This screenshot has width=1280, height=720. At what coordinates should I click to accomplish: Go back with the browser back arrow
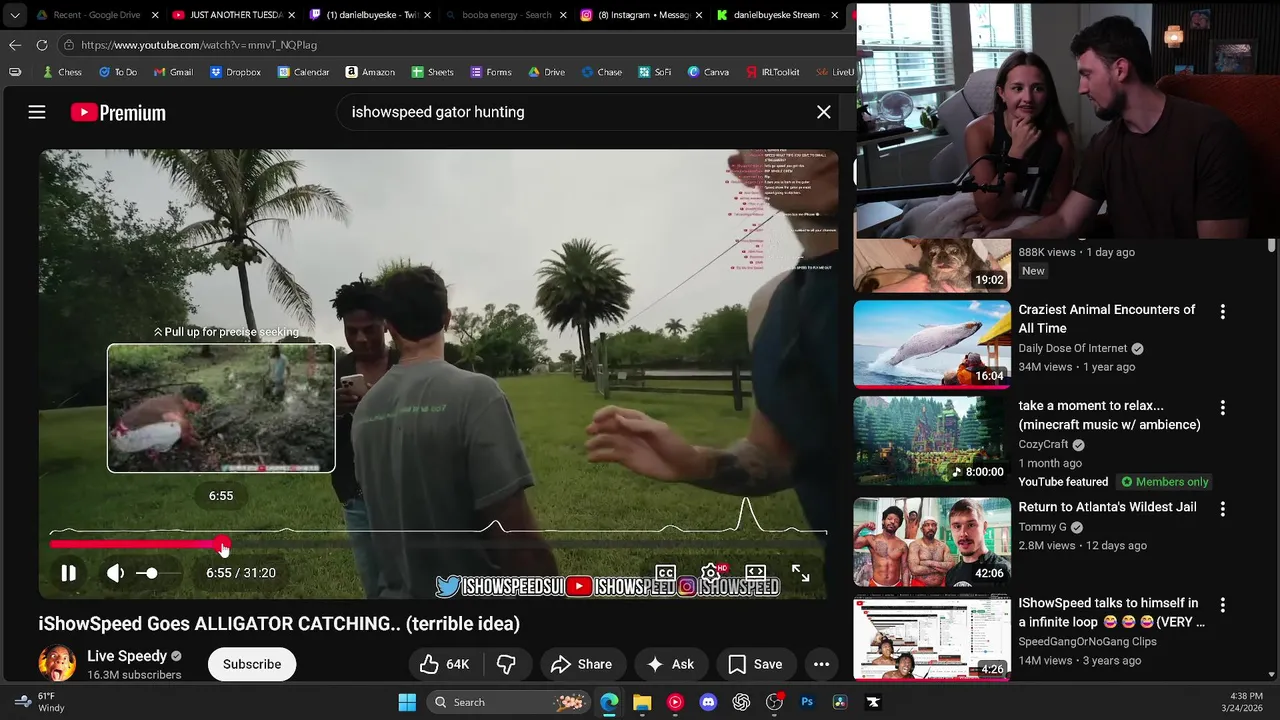coord(15,45)
